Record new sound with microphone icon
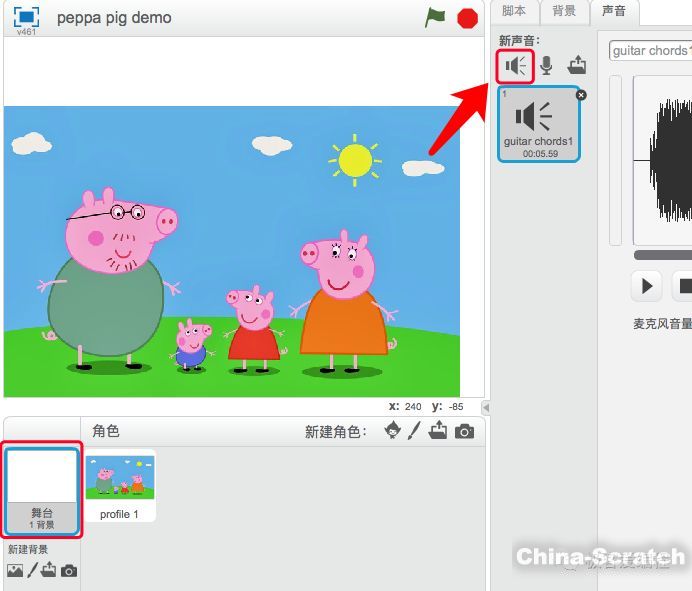 click(x=547, y=66)
